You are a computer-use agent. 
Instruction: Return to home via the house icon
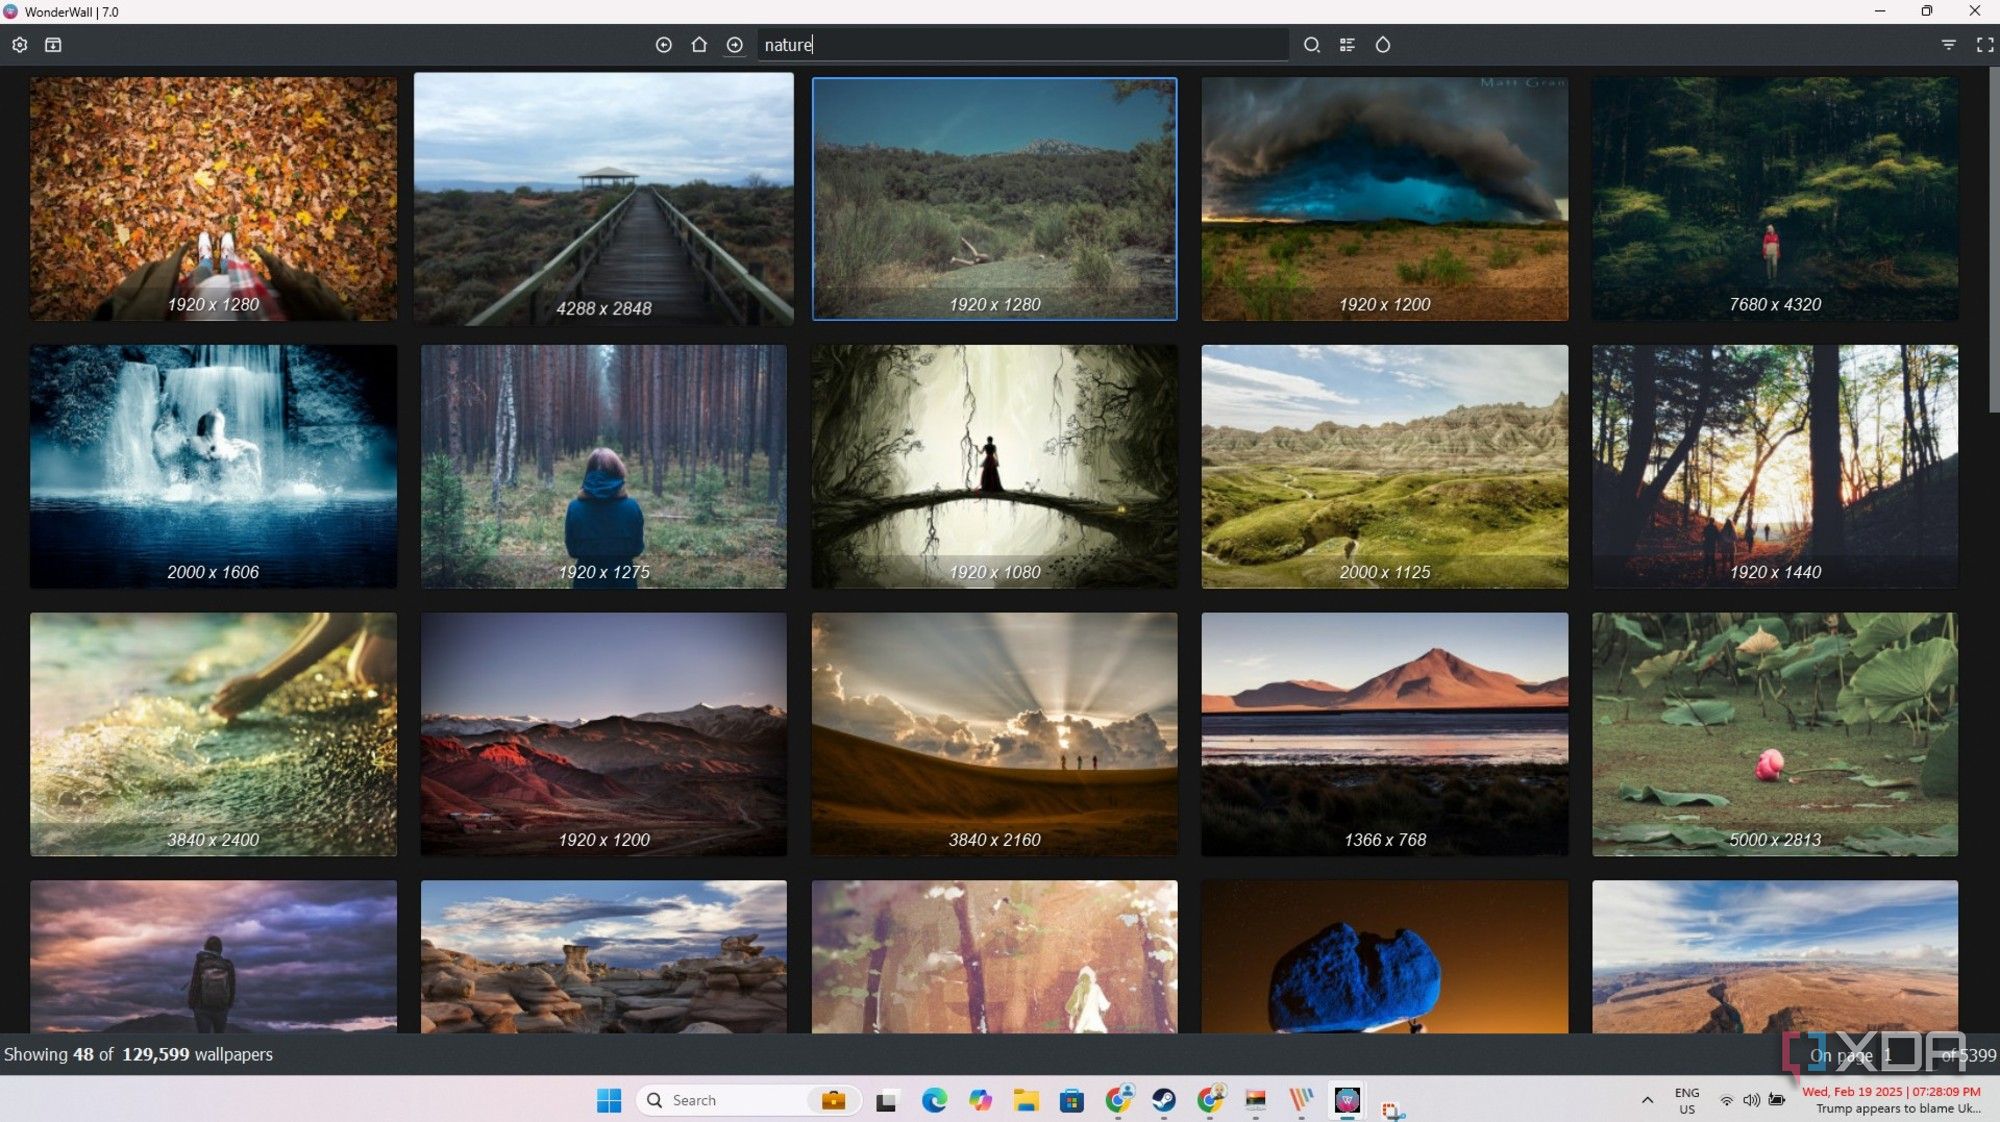coord(699,45)
